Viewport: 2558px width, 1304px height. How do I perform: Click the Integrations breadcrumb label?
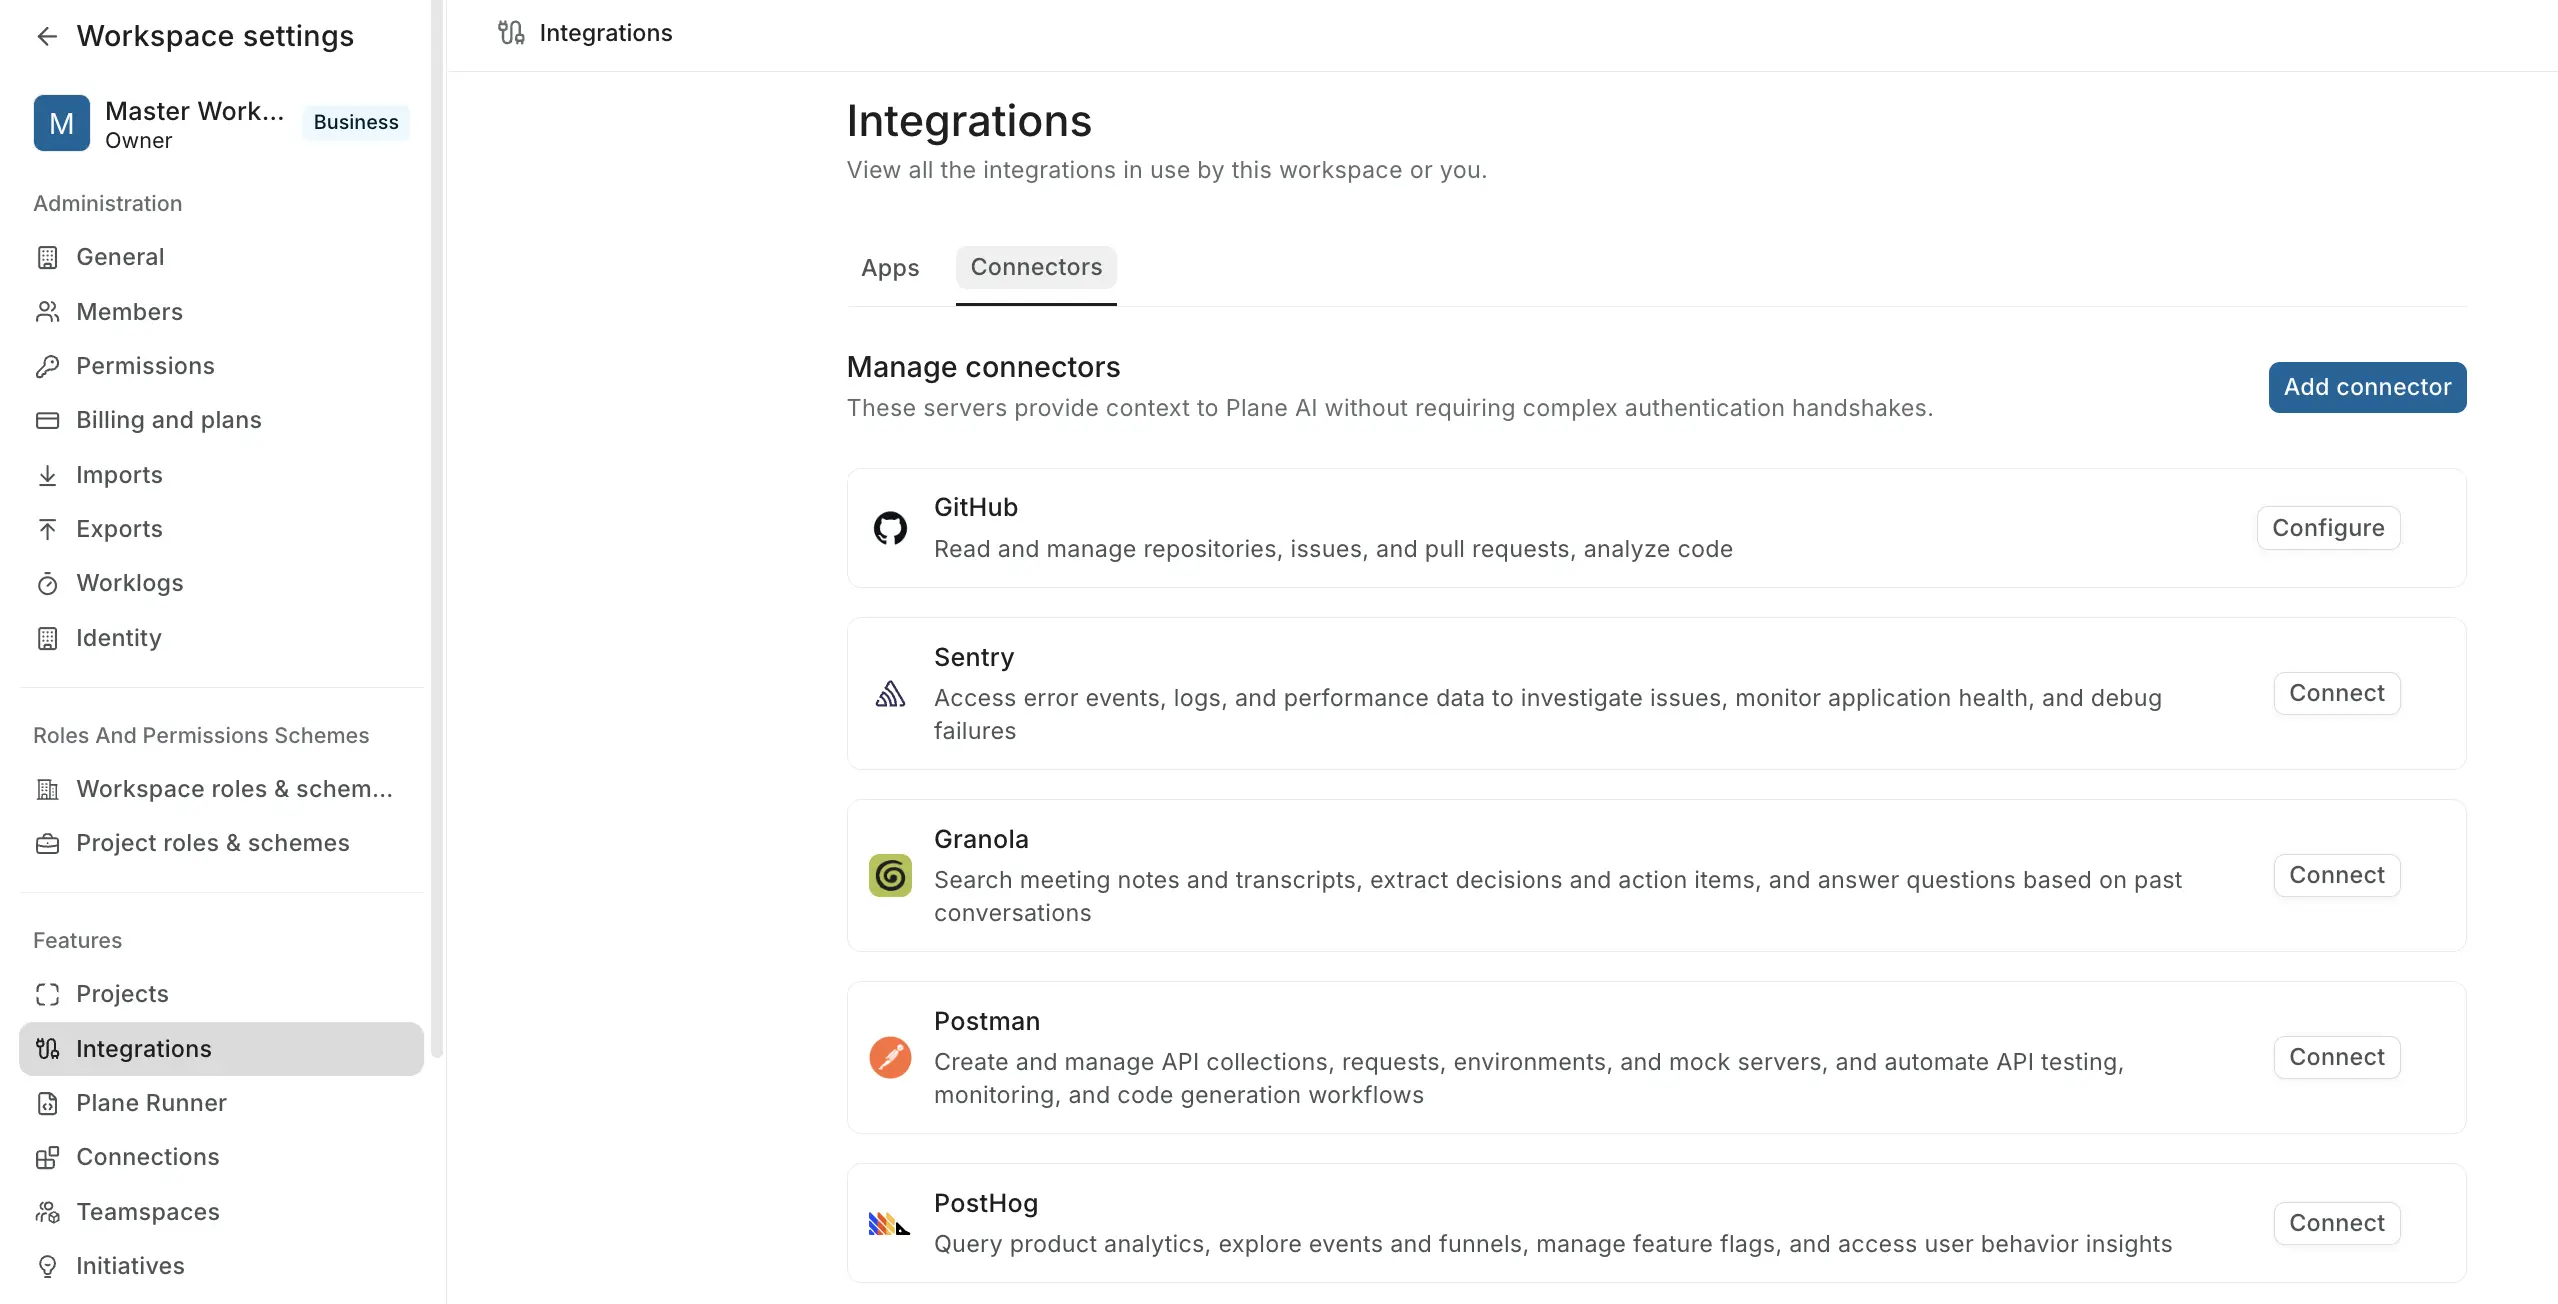pos(606,33)
